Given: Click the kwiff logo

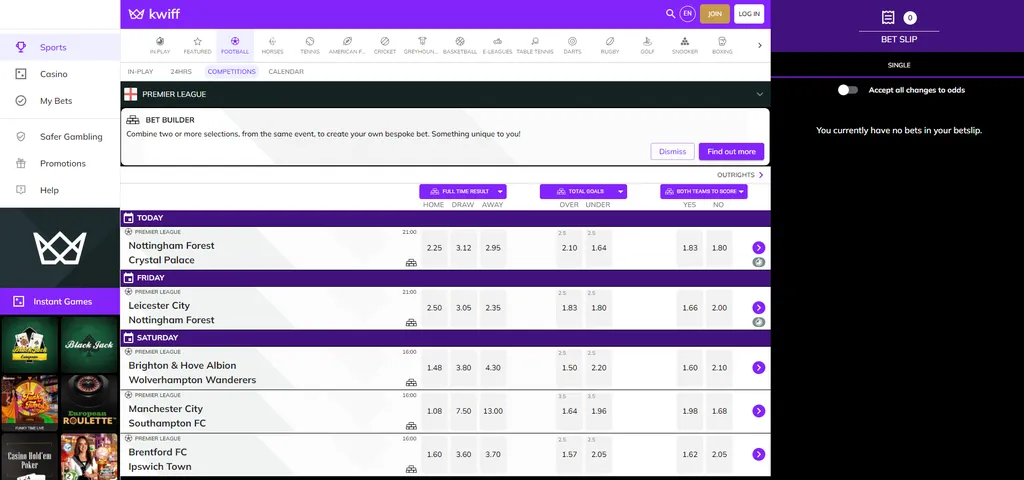Looking at the screenshot, I should pyautogui.click(x=153, y=14).
